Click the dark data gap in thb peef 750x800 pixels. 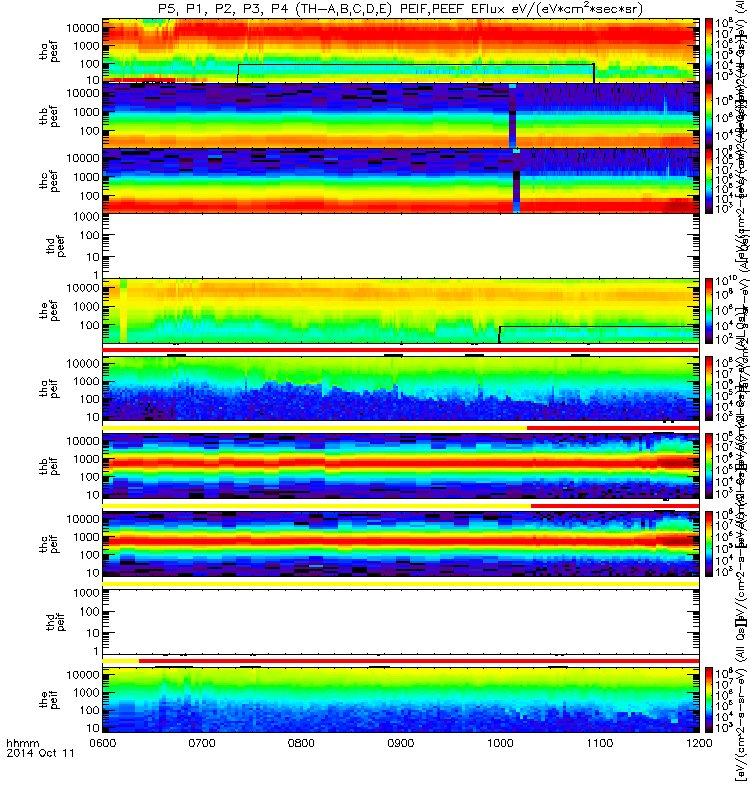coord(513,116)
